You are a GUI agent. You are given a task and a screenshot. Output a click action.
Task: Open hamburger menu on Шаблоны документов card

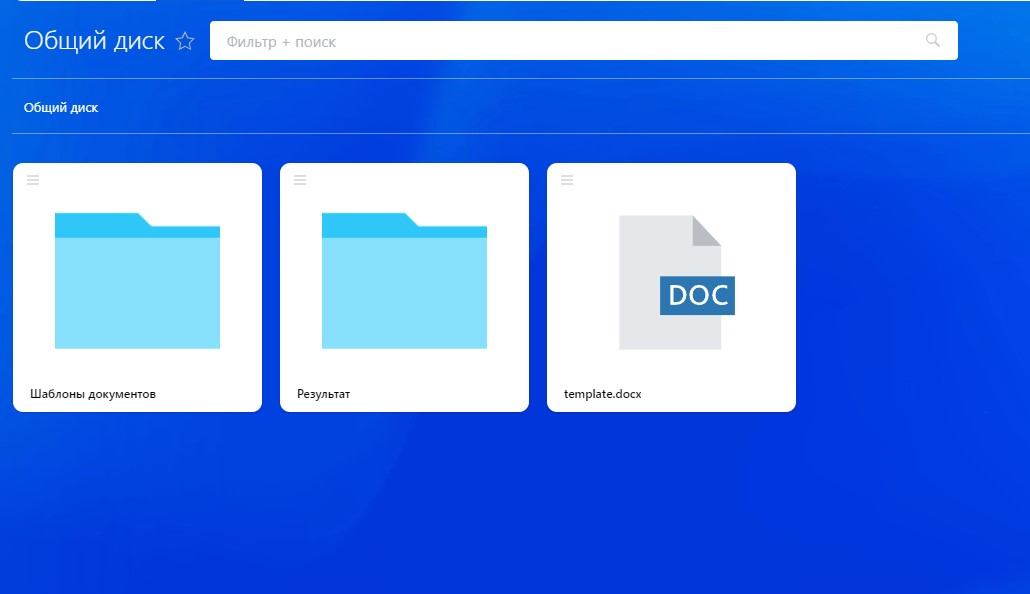[x=33, y=180]
